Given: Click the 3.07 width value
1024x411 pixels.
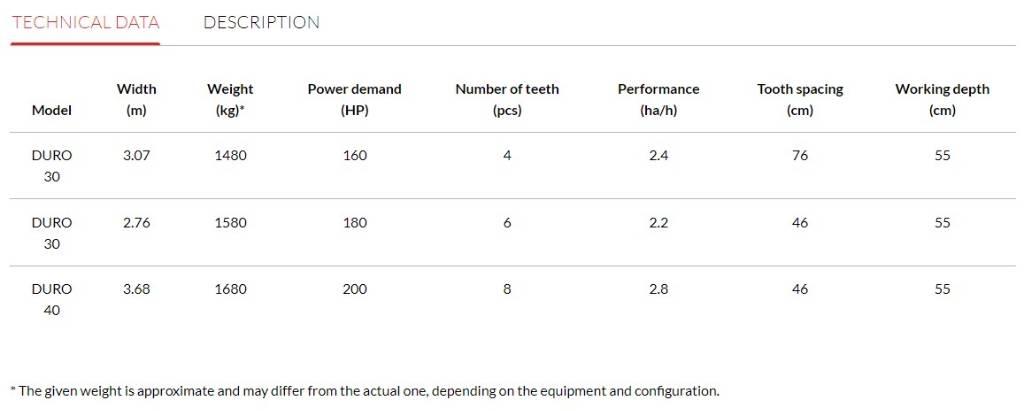Looking at the screenshot, I should [x=136, y=156].
